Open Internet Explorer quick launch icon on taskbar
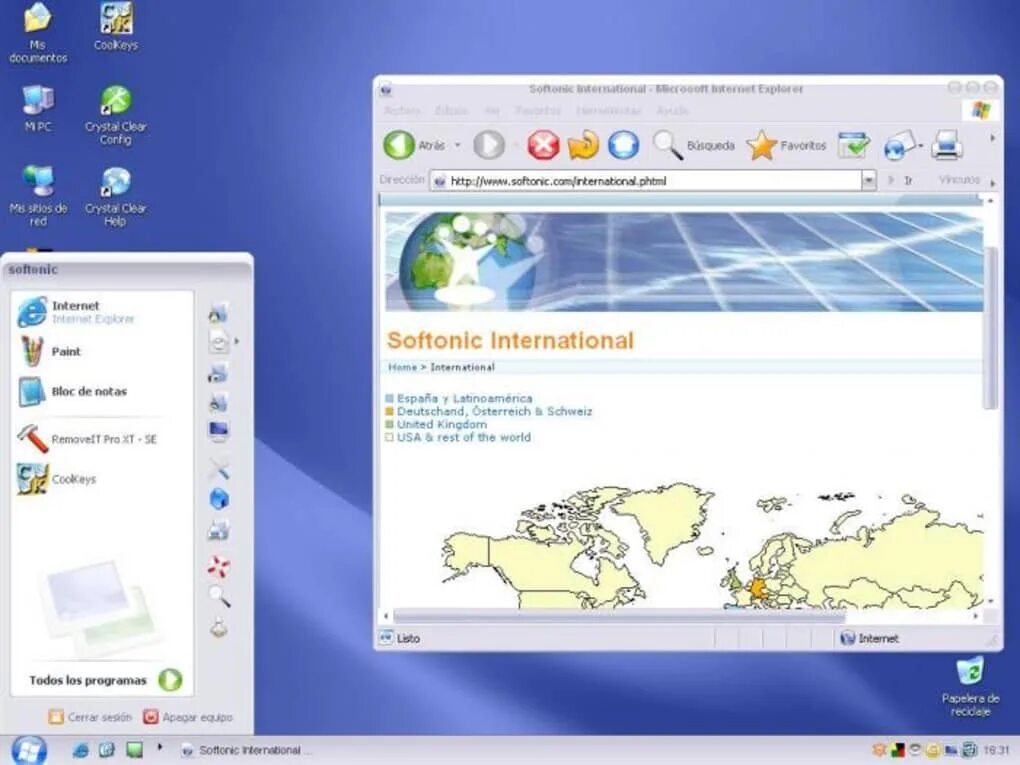The image size is (1020, 765). [x=81, y=750]
